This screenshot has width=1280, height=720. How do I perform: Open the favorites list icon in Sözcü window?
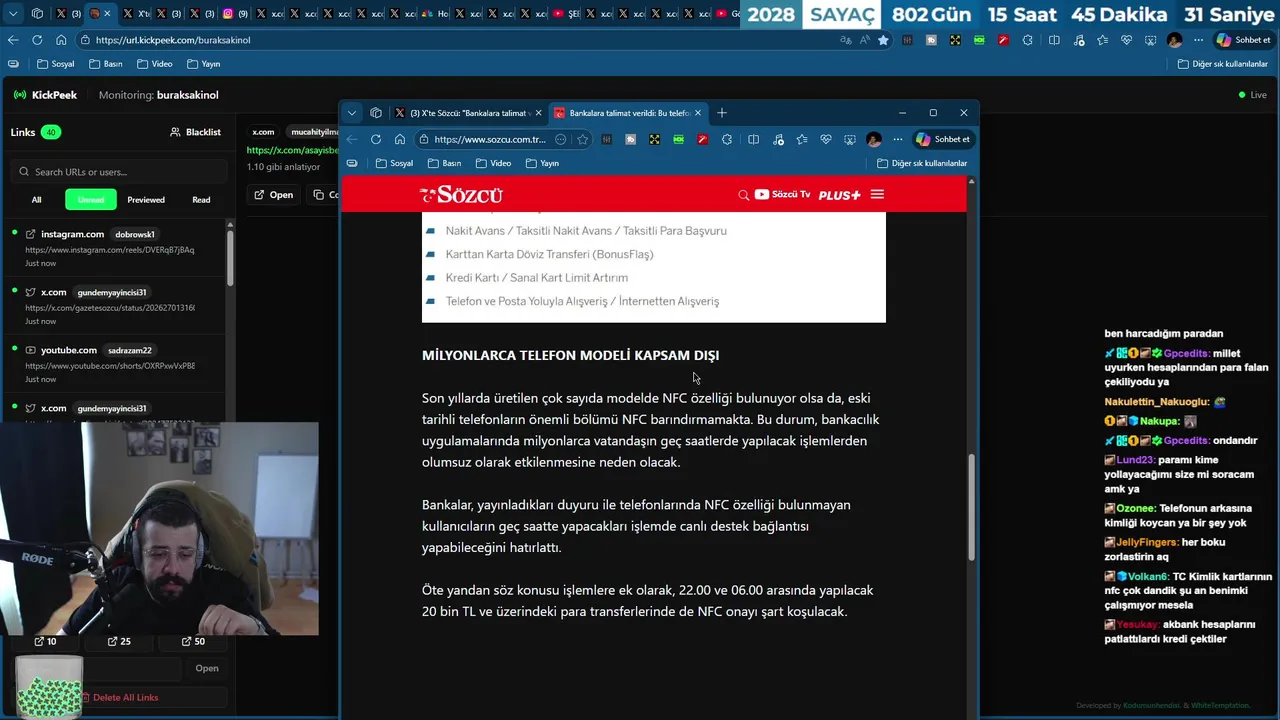click(x=802, y=139)
